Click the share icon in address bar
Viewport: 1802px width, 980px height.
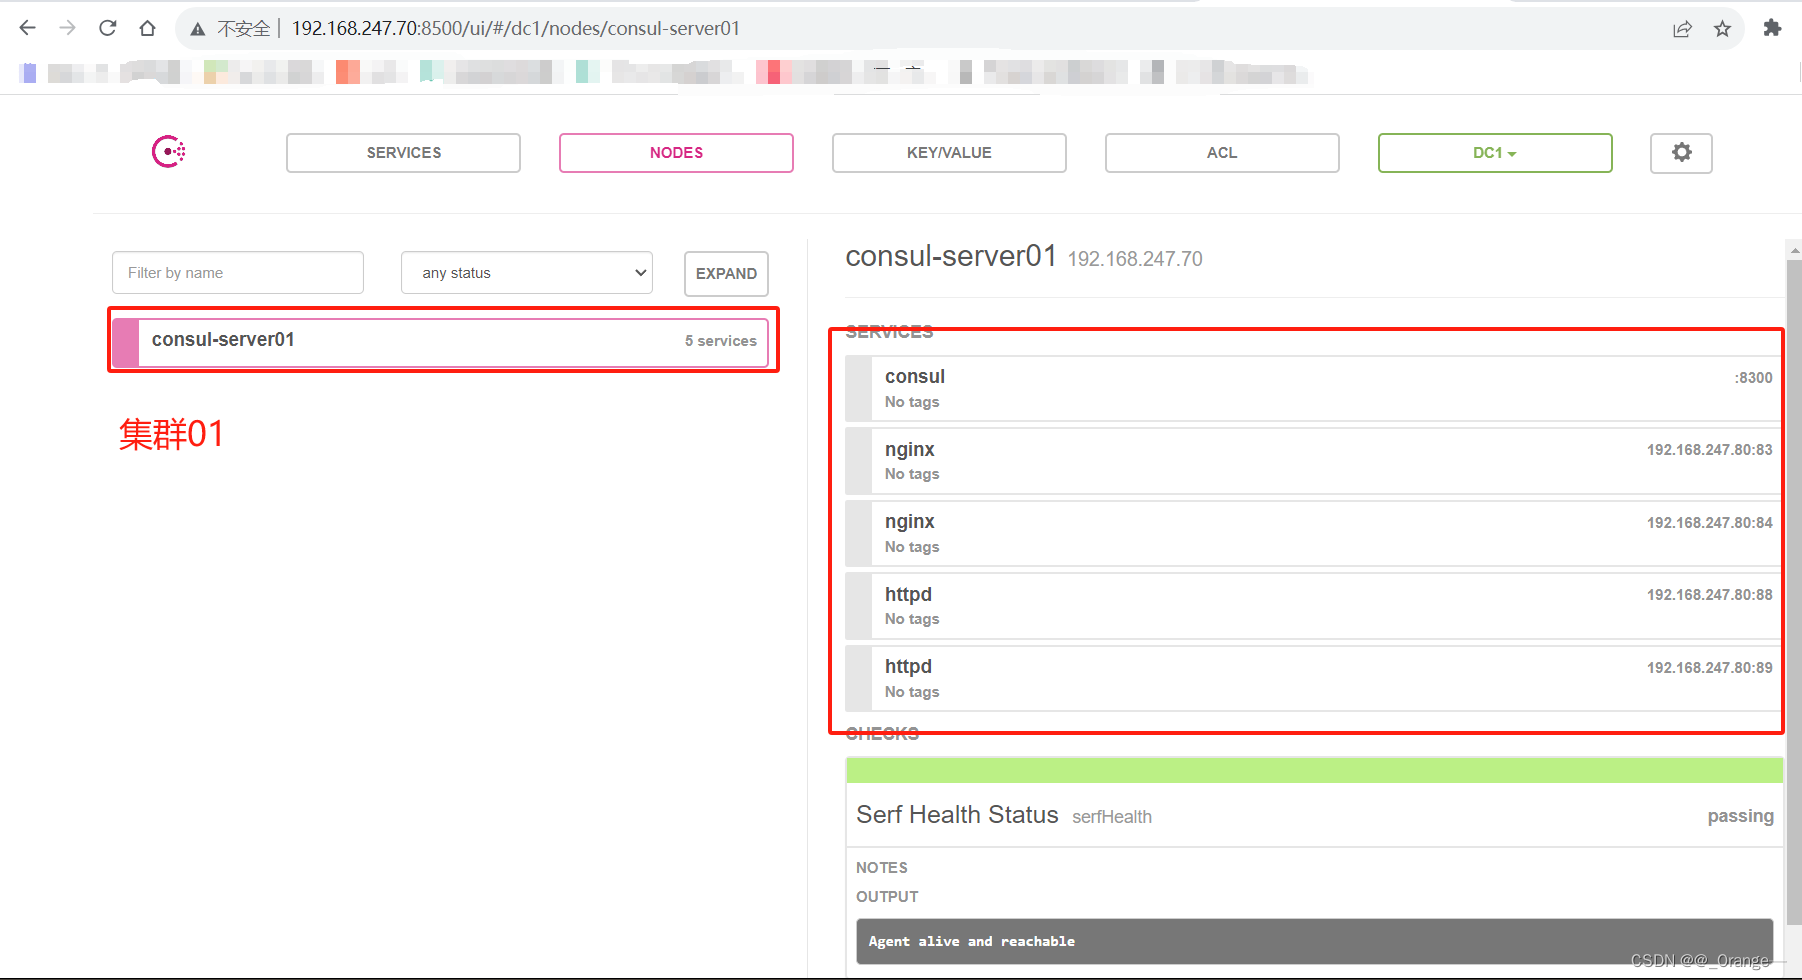[x=1683, y=28]
